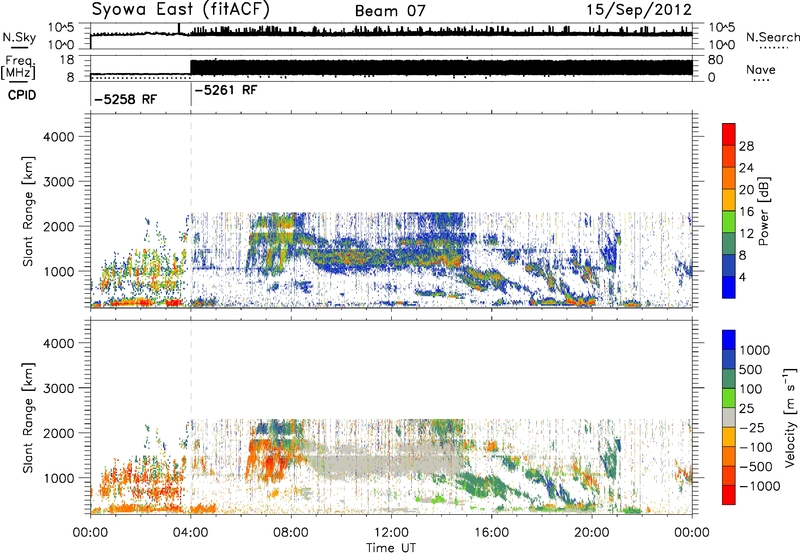Click the 'N.Sky' legend label

(19, 37)
